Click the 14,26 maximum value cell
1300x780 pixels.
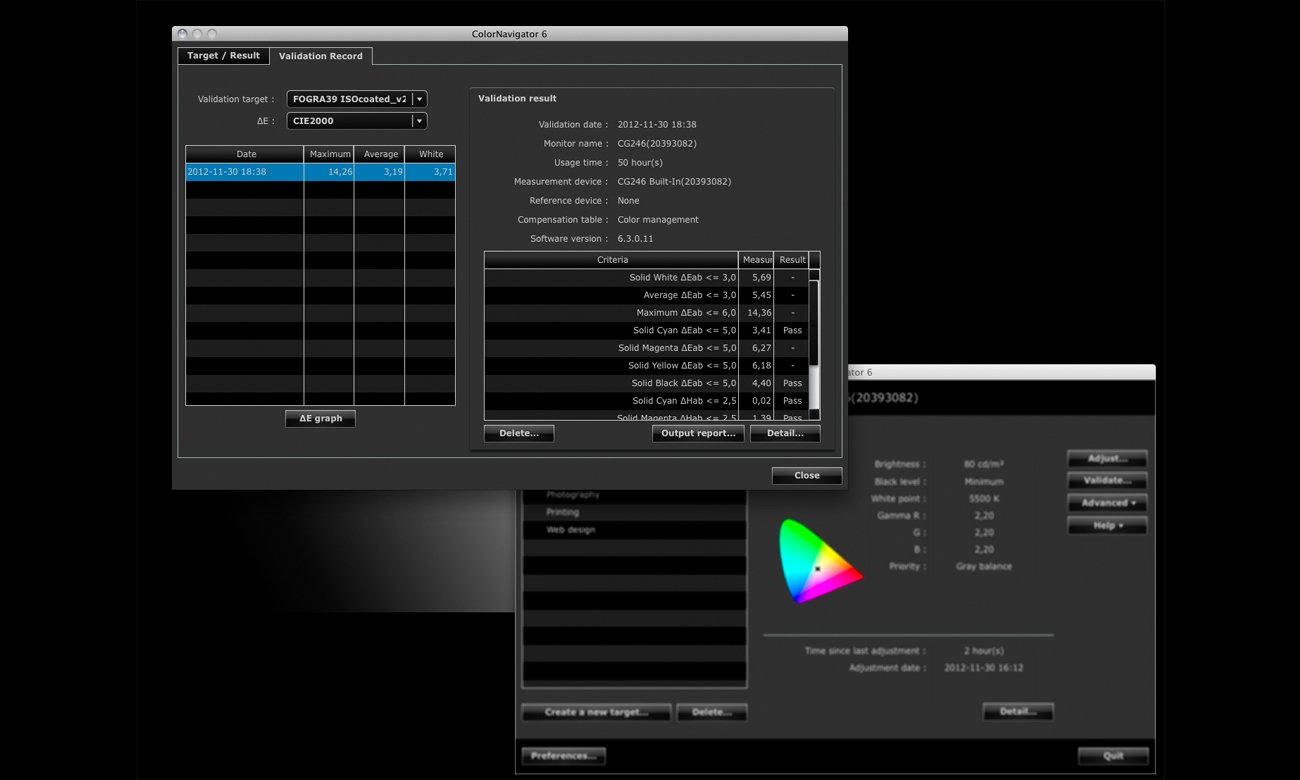[x=330, y=172]
